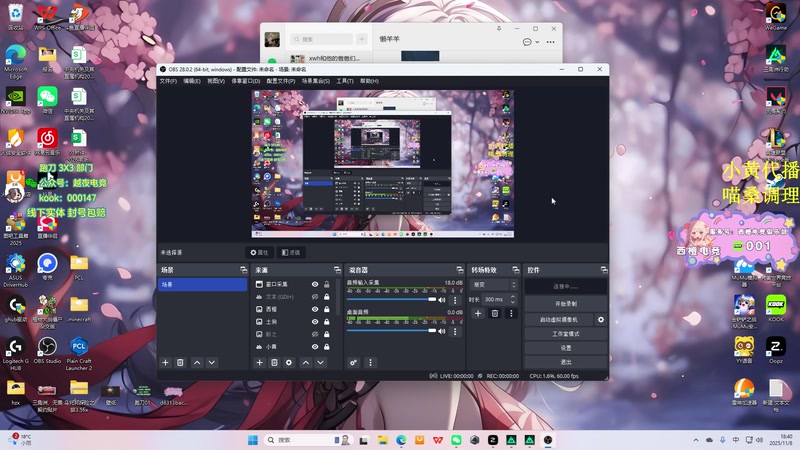Open the Windows Start button

pos(253,440)
